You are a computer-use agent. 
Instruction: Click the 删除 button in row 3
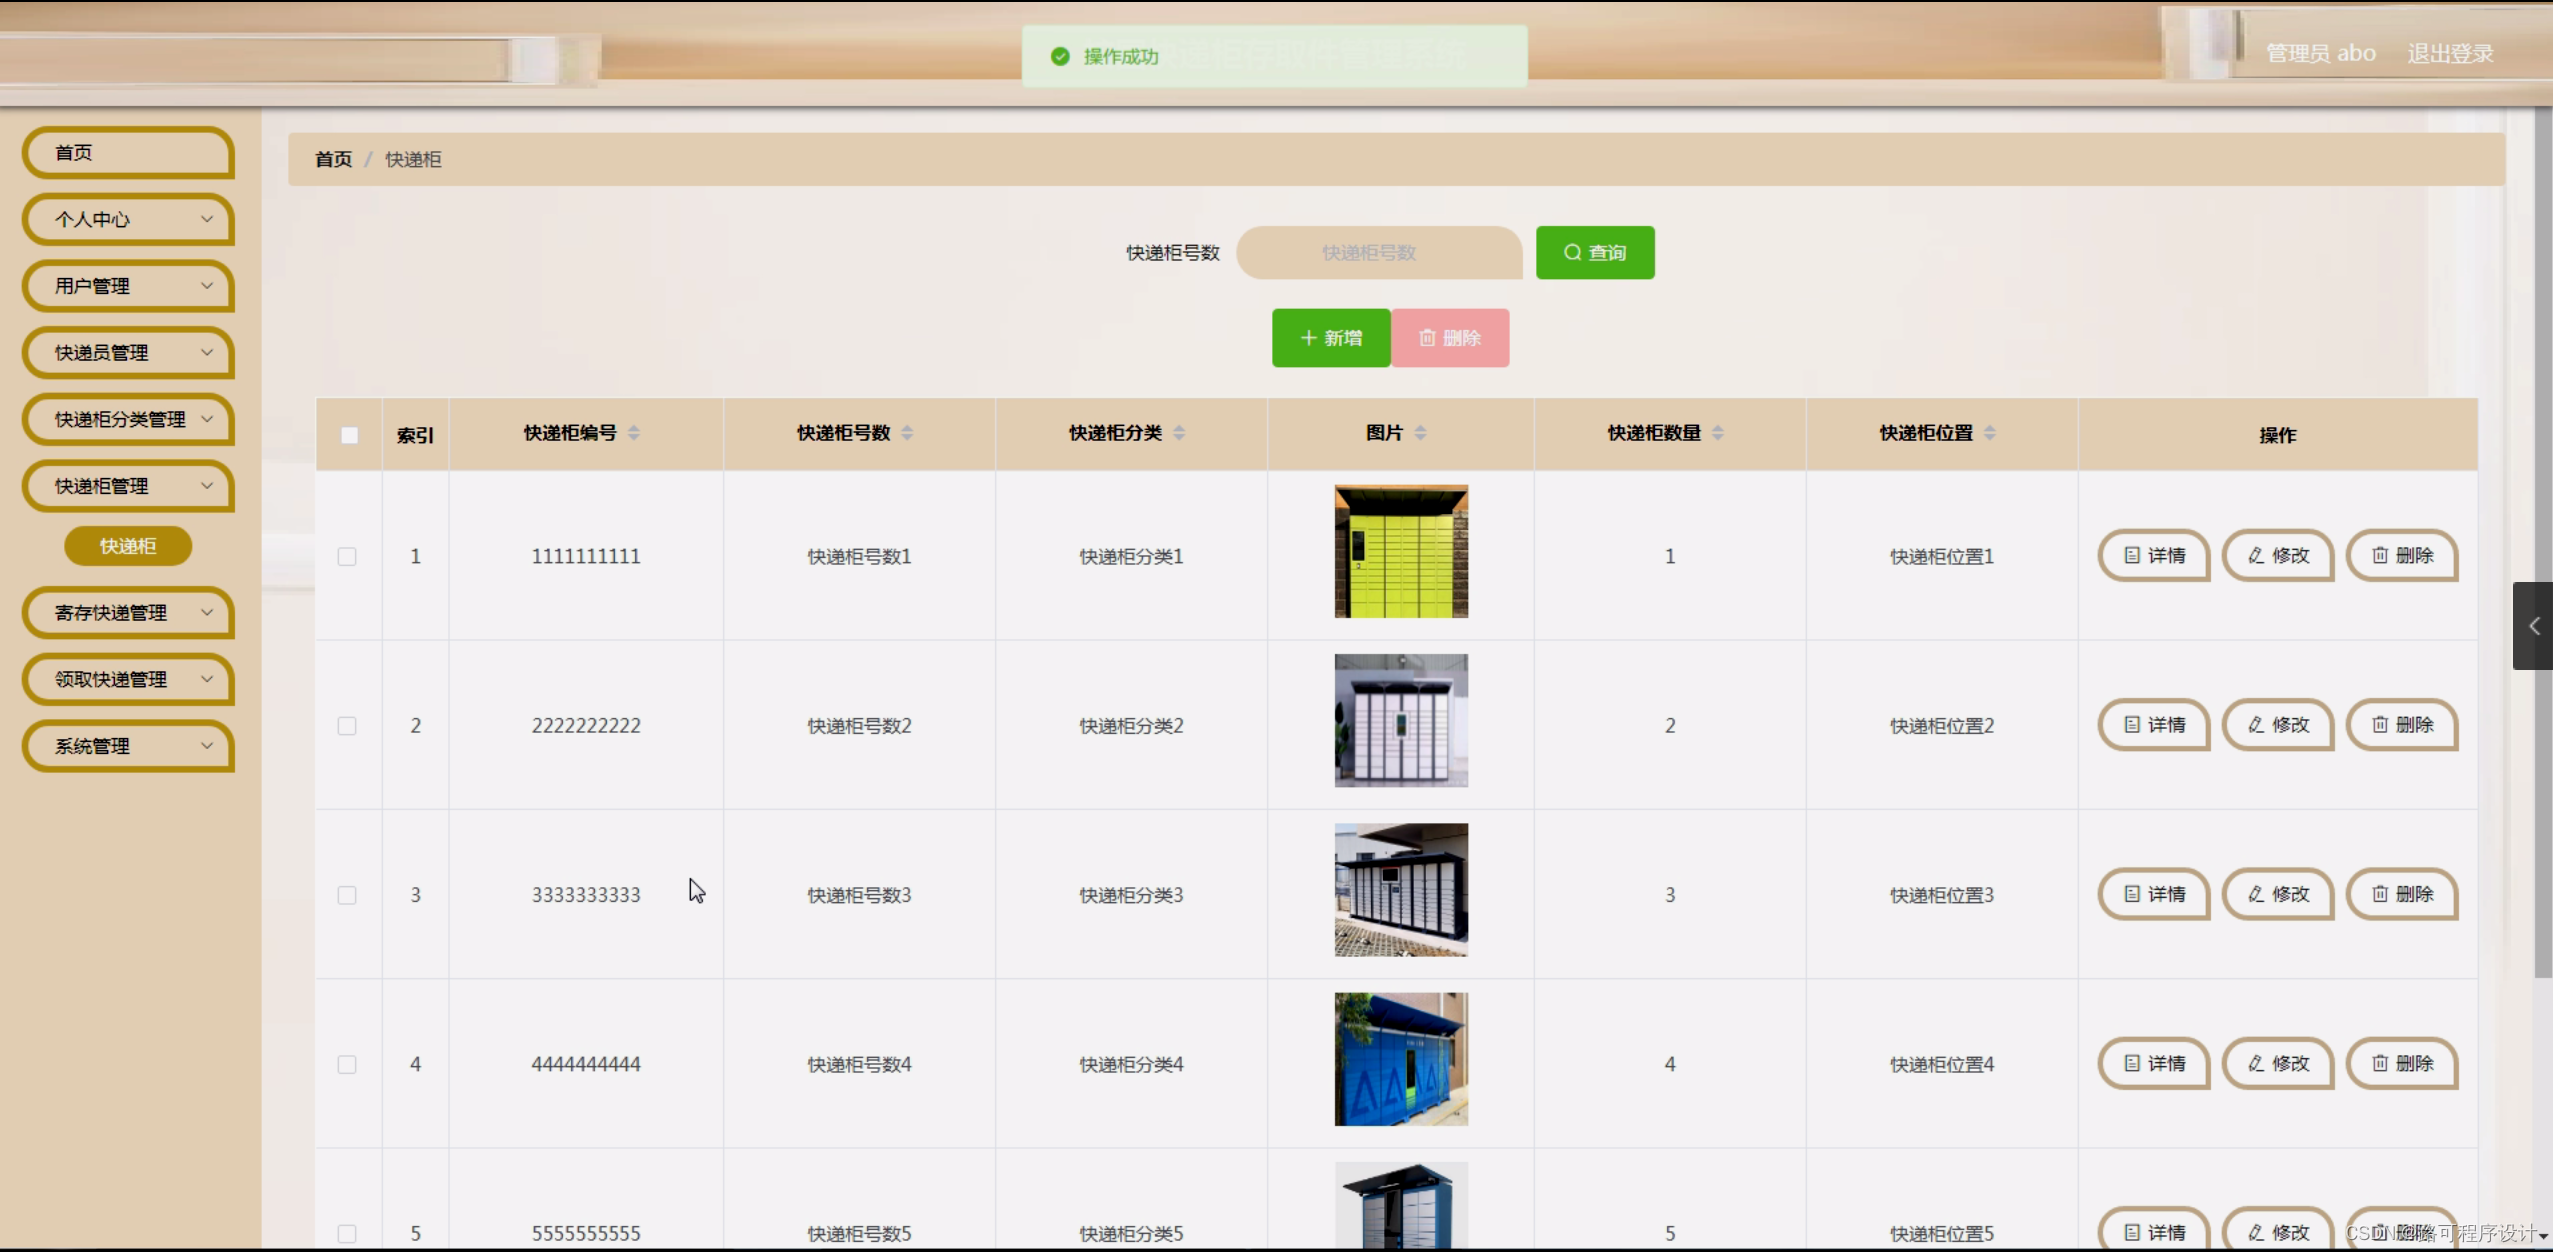[x=2401, y=894]
